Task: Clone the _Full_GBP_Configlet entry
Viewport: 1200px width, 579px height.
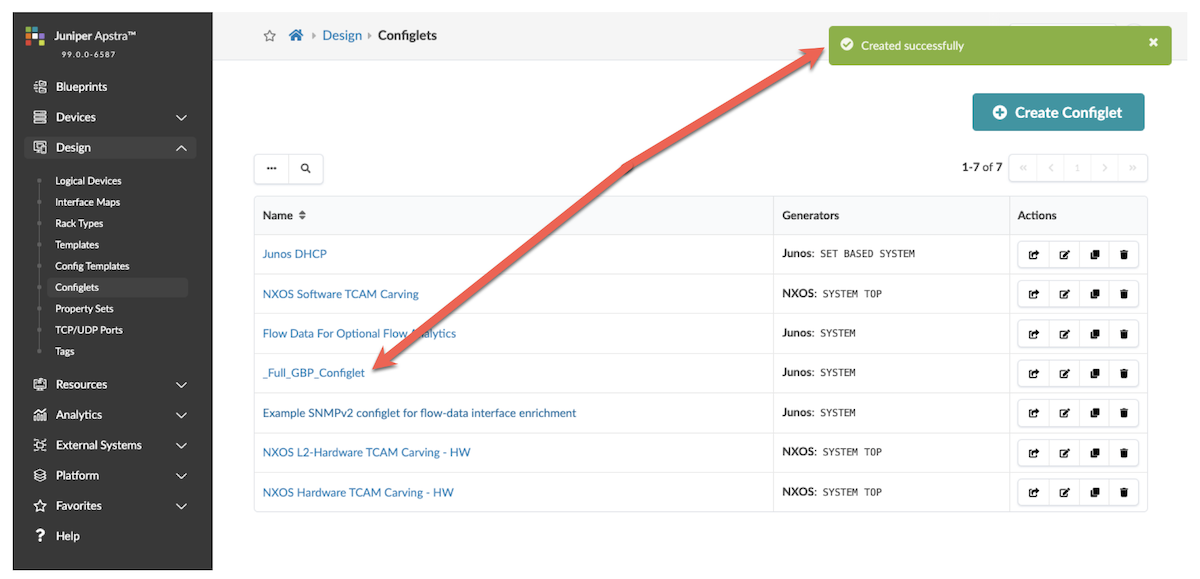Action: point(1094,374)
